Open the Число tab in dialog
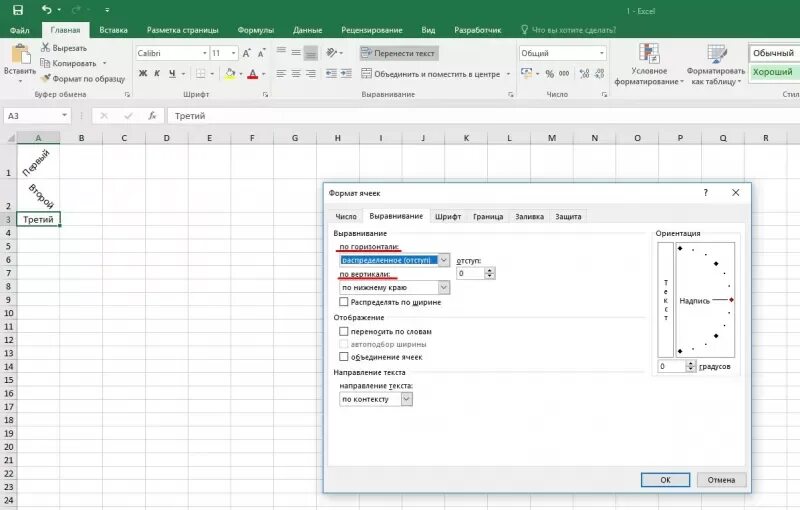Viewport: 800px width, 510px height. tap(346, 216)
